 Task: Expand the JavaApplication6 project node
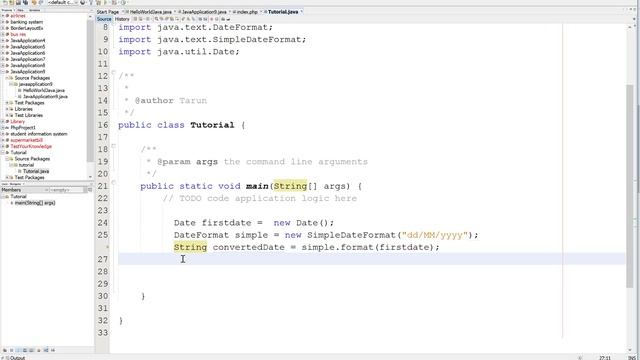3,53
